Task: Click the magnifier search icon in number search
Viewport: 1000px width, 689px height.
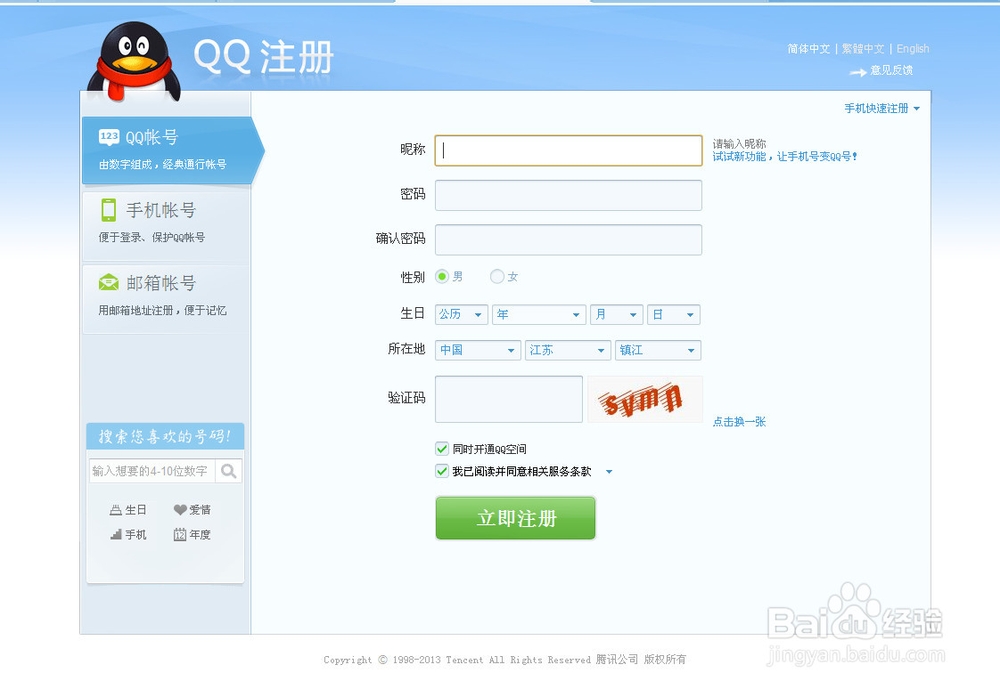Action: pos(228,471)
